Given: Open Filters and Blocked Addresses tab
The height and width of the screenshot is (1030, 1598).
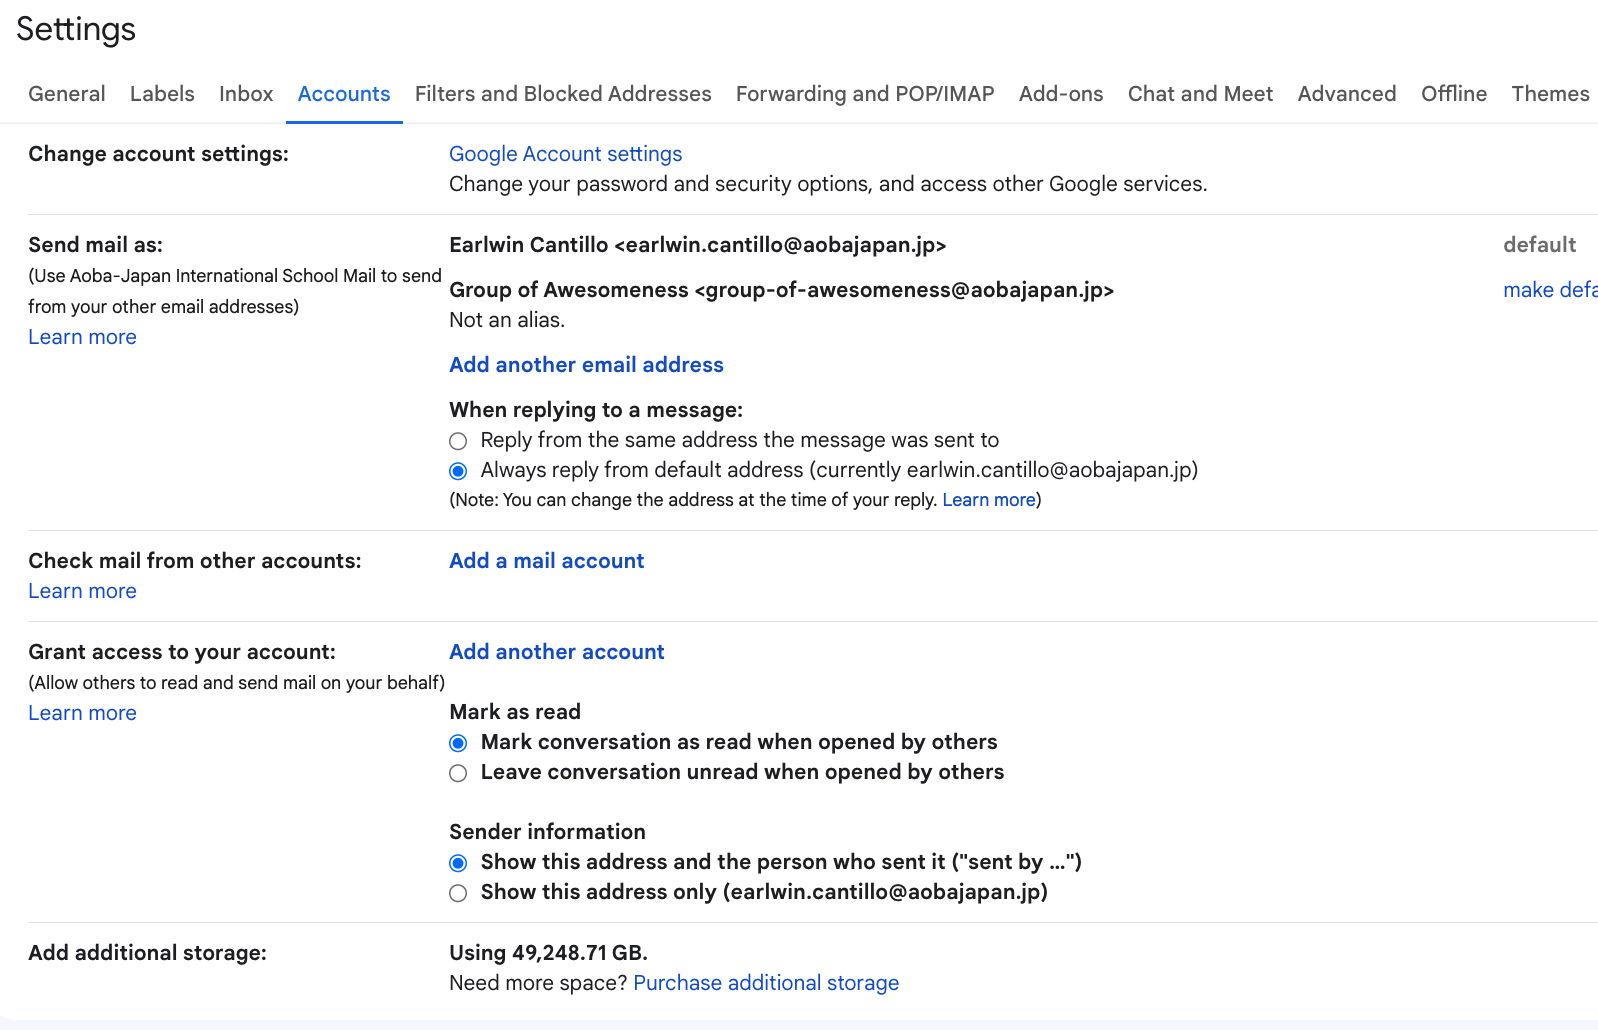Looking at the screenshot, I should 563,94.
